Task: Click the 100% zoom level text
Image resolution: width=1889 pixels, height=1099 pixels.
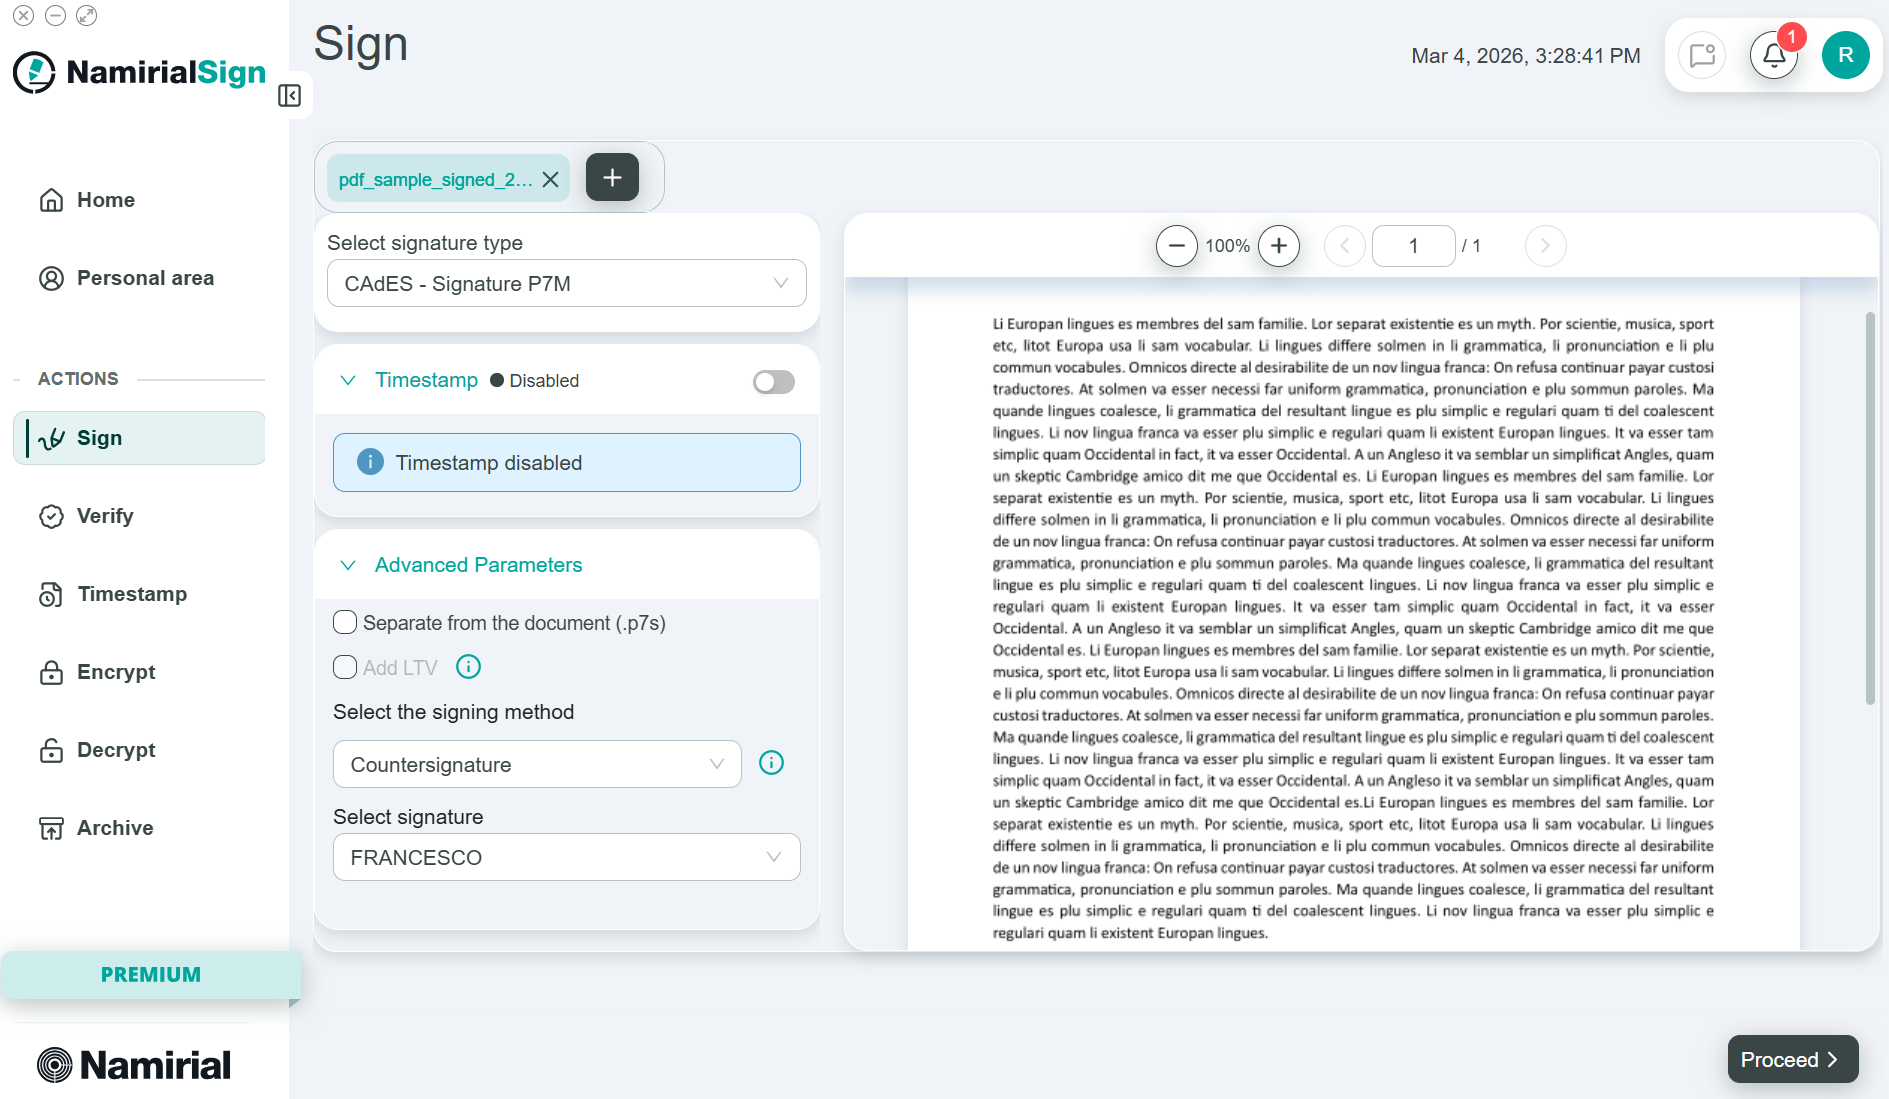Action: [1227, 246]
